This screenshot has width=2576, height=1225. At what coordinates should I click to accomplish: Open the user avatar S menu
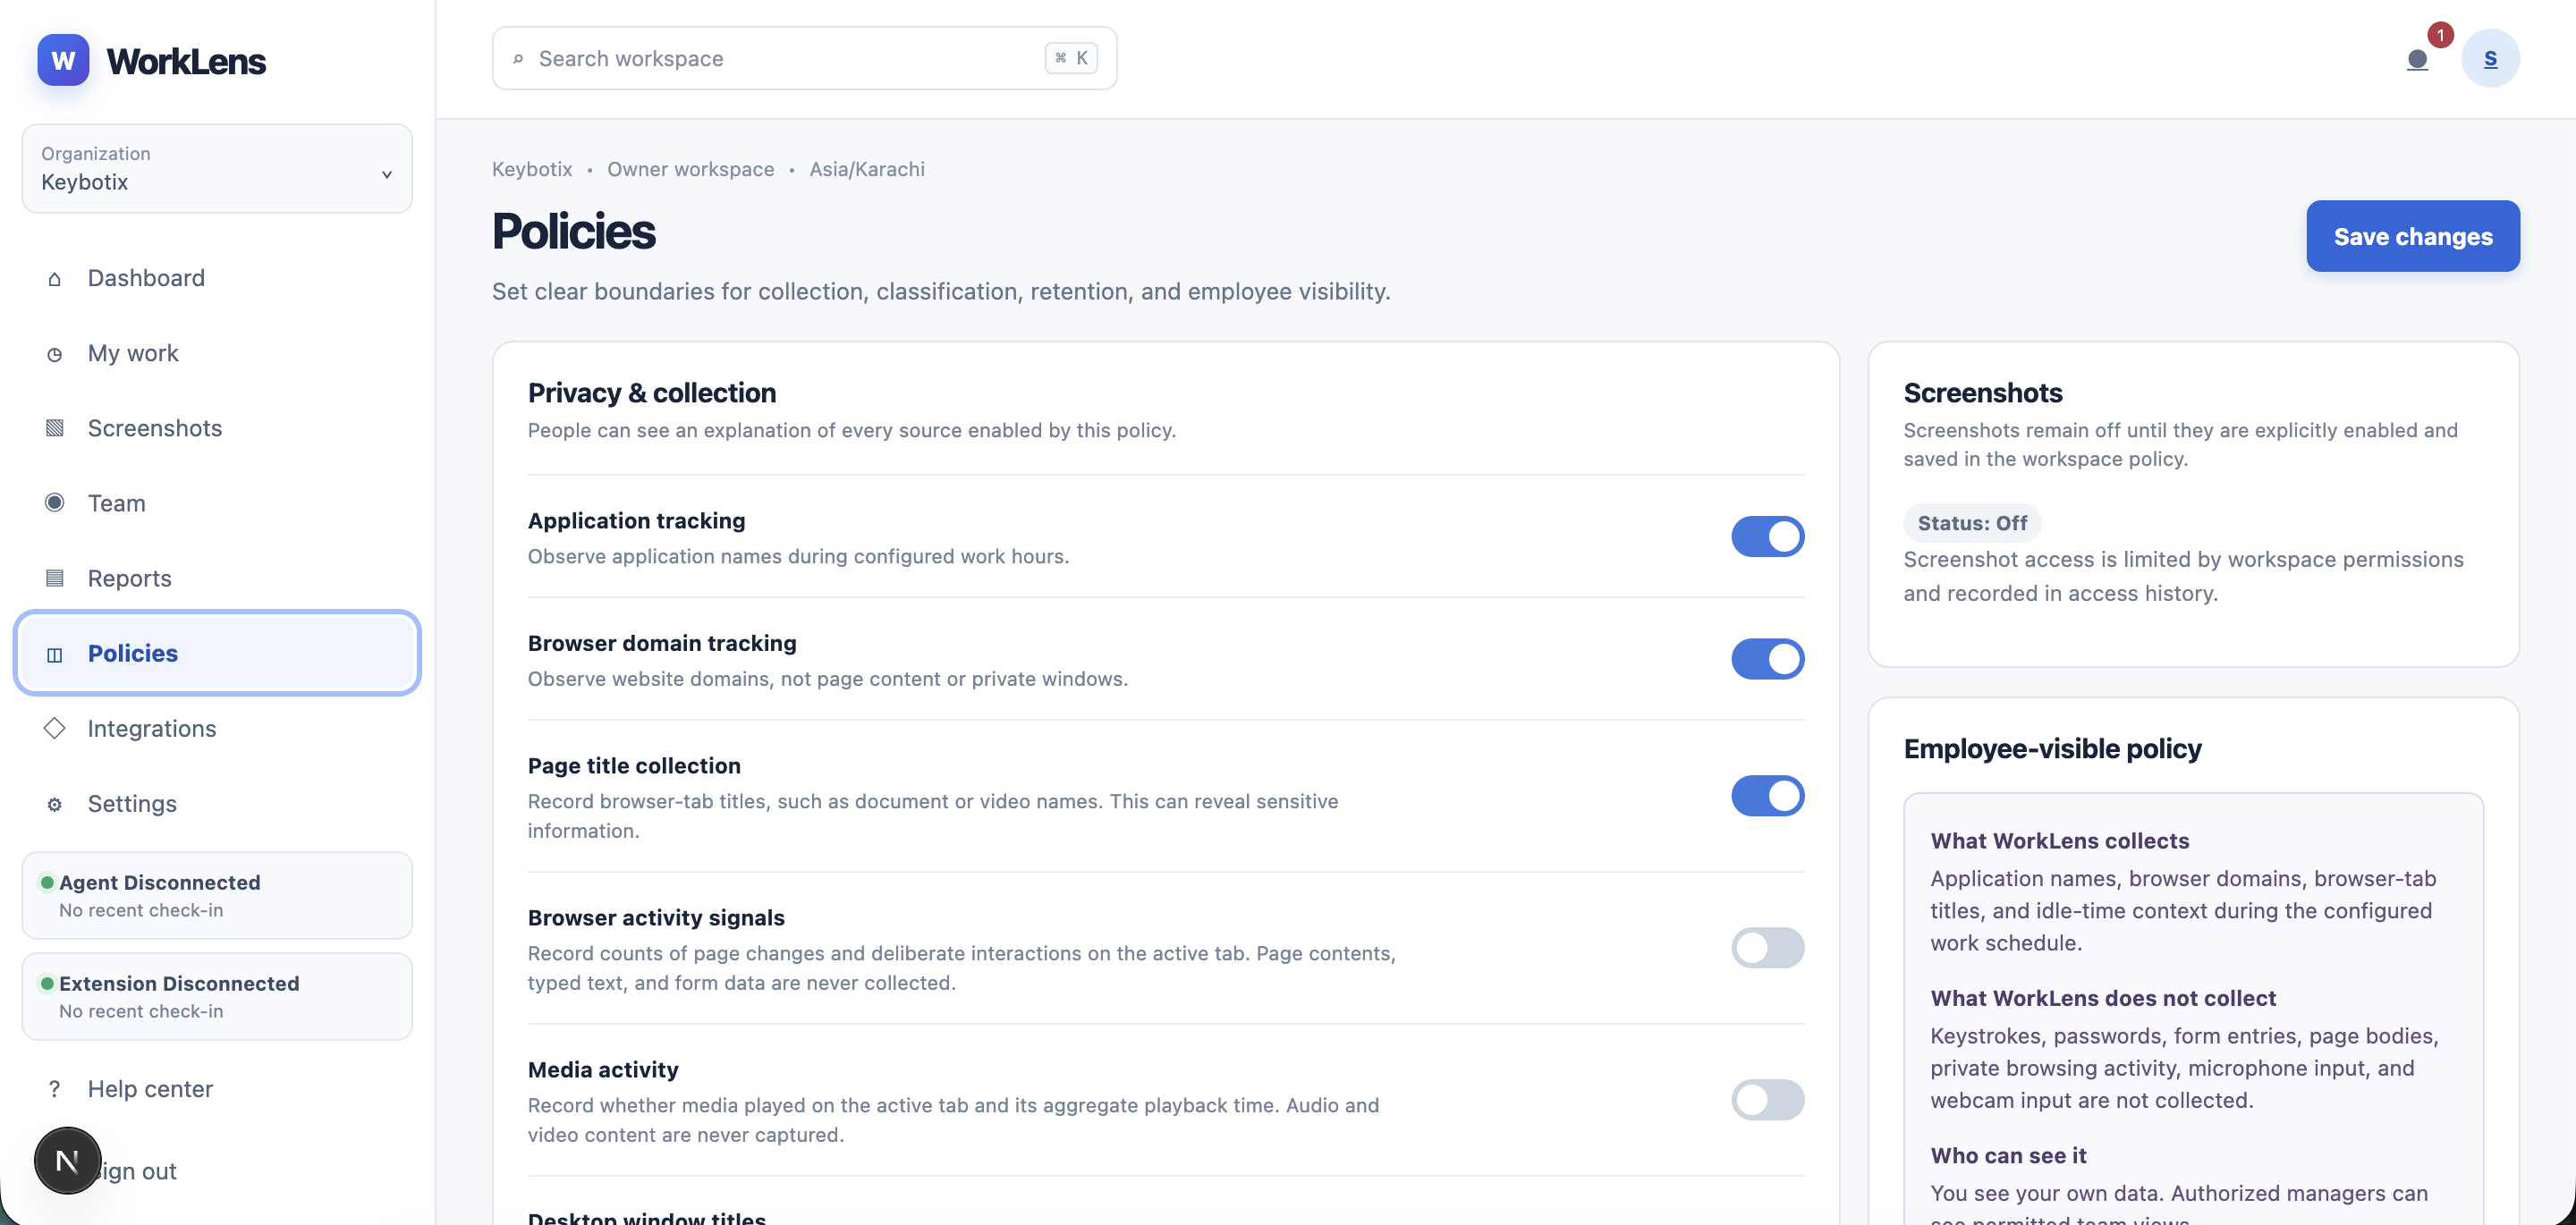pos(2490,58)
